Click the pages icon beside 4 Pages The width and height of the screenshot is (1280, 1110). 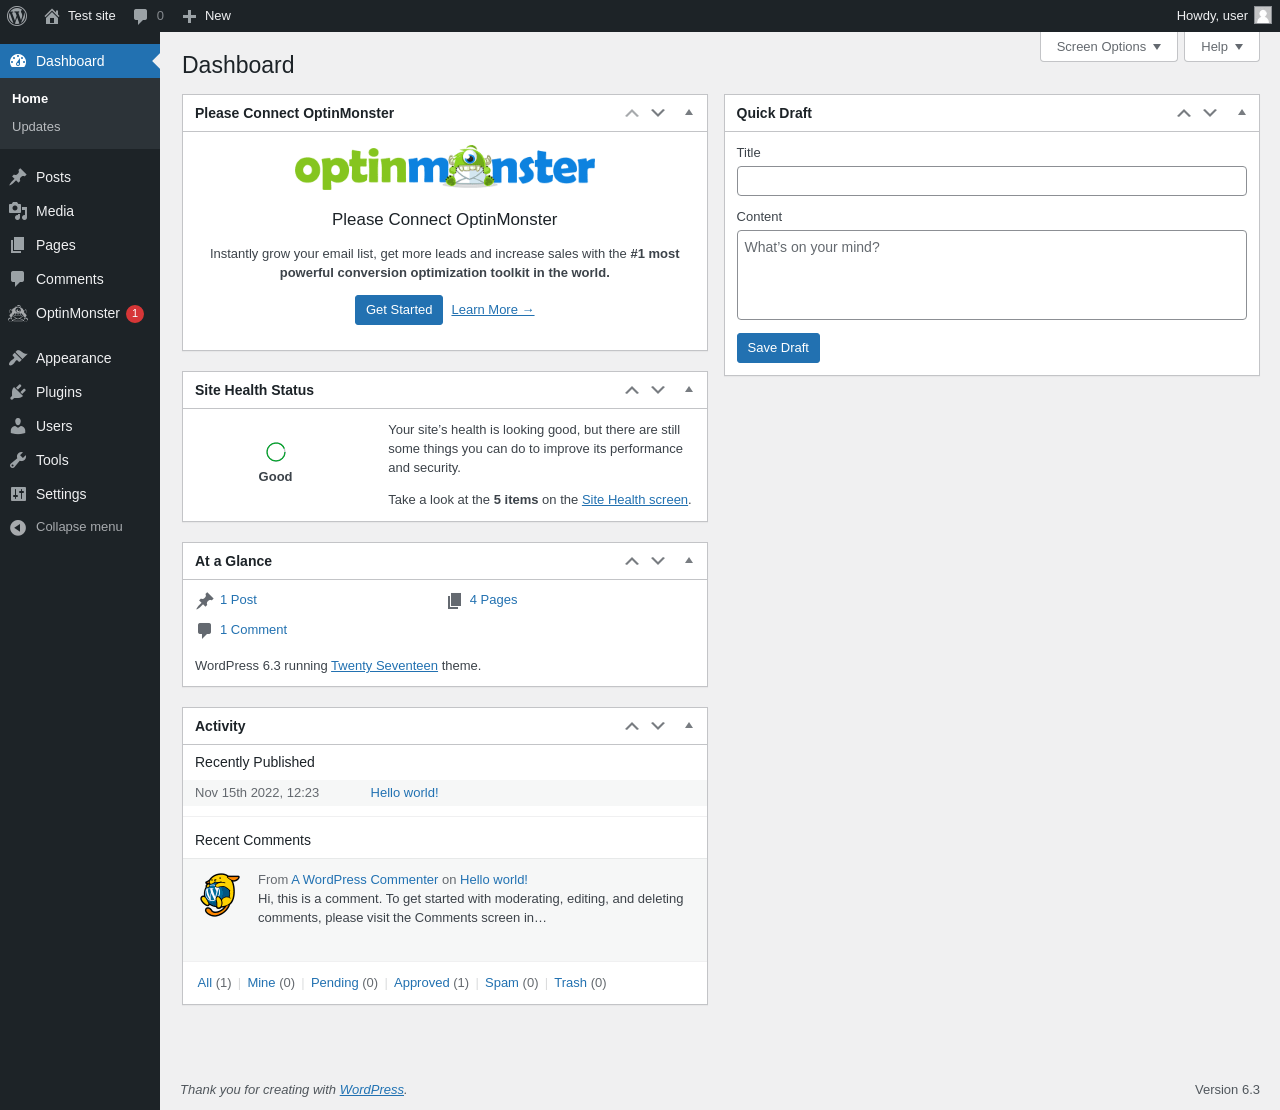click(455, 600)
